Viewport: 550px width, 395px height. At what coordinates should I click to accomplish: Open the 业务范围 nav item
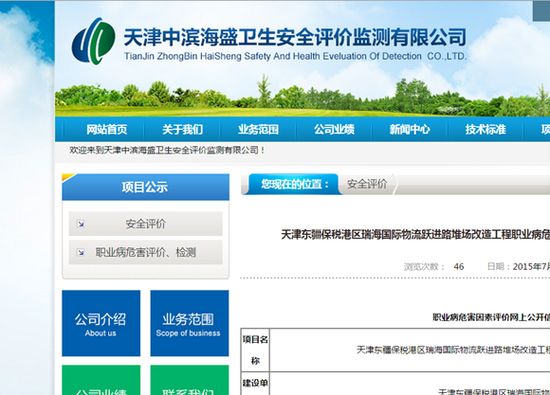pos(258,129)
